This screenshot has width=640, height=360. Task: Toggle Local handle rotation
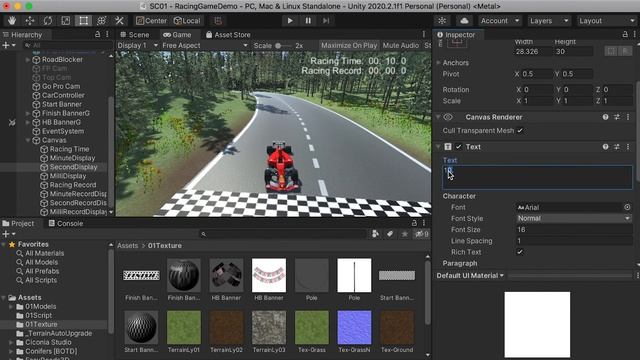tap(187, 21)
